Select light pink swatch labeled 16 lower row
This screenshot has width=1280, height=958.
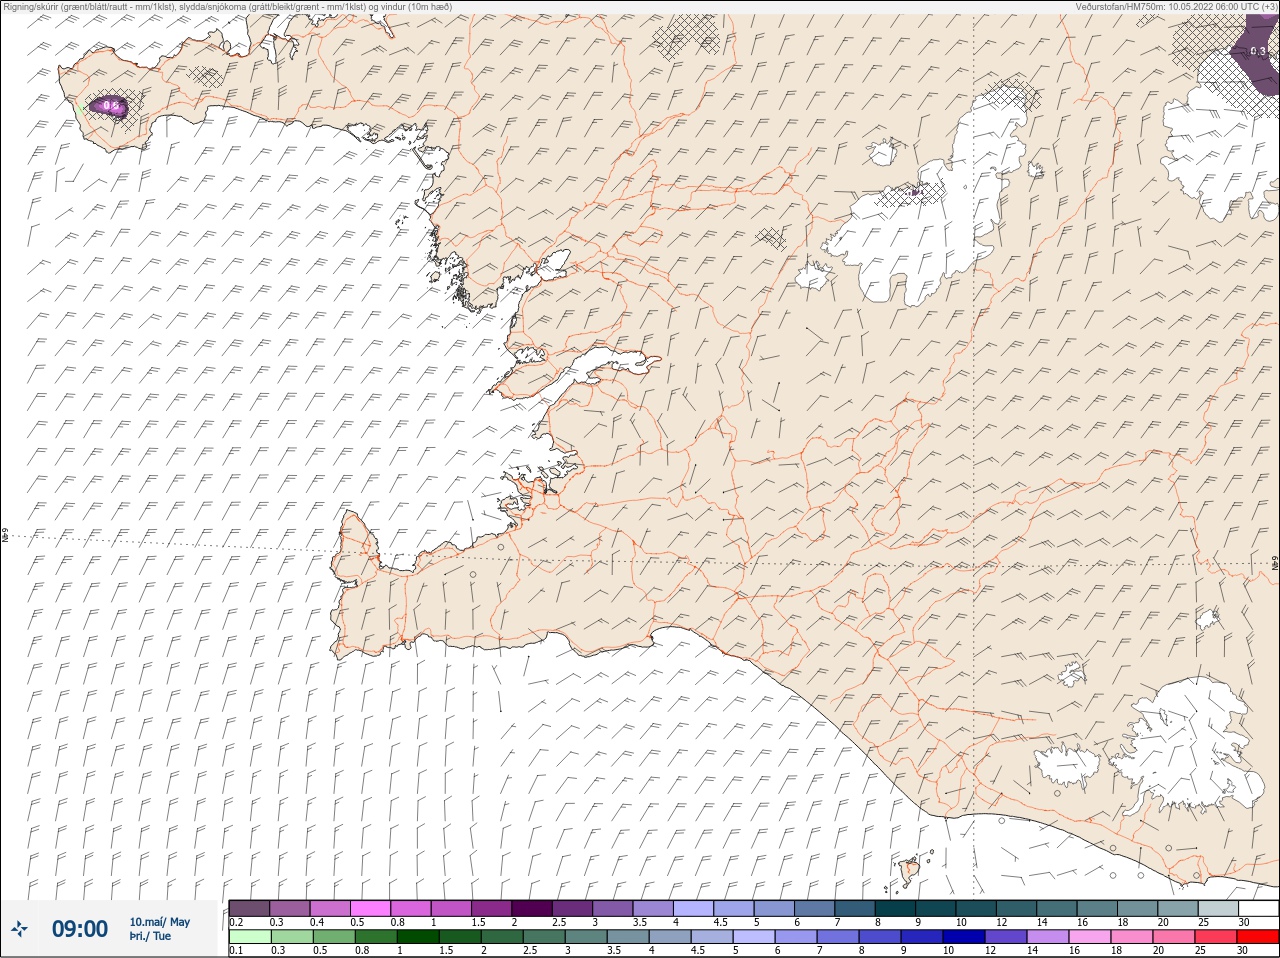click(1090, 936)
